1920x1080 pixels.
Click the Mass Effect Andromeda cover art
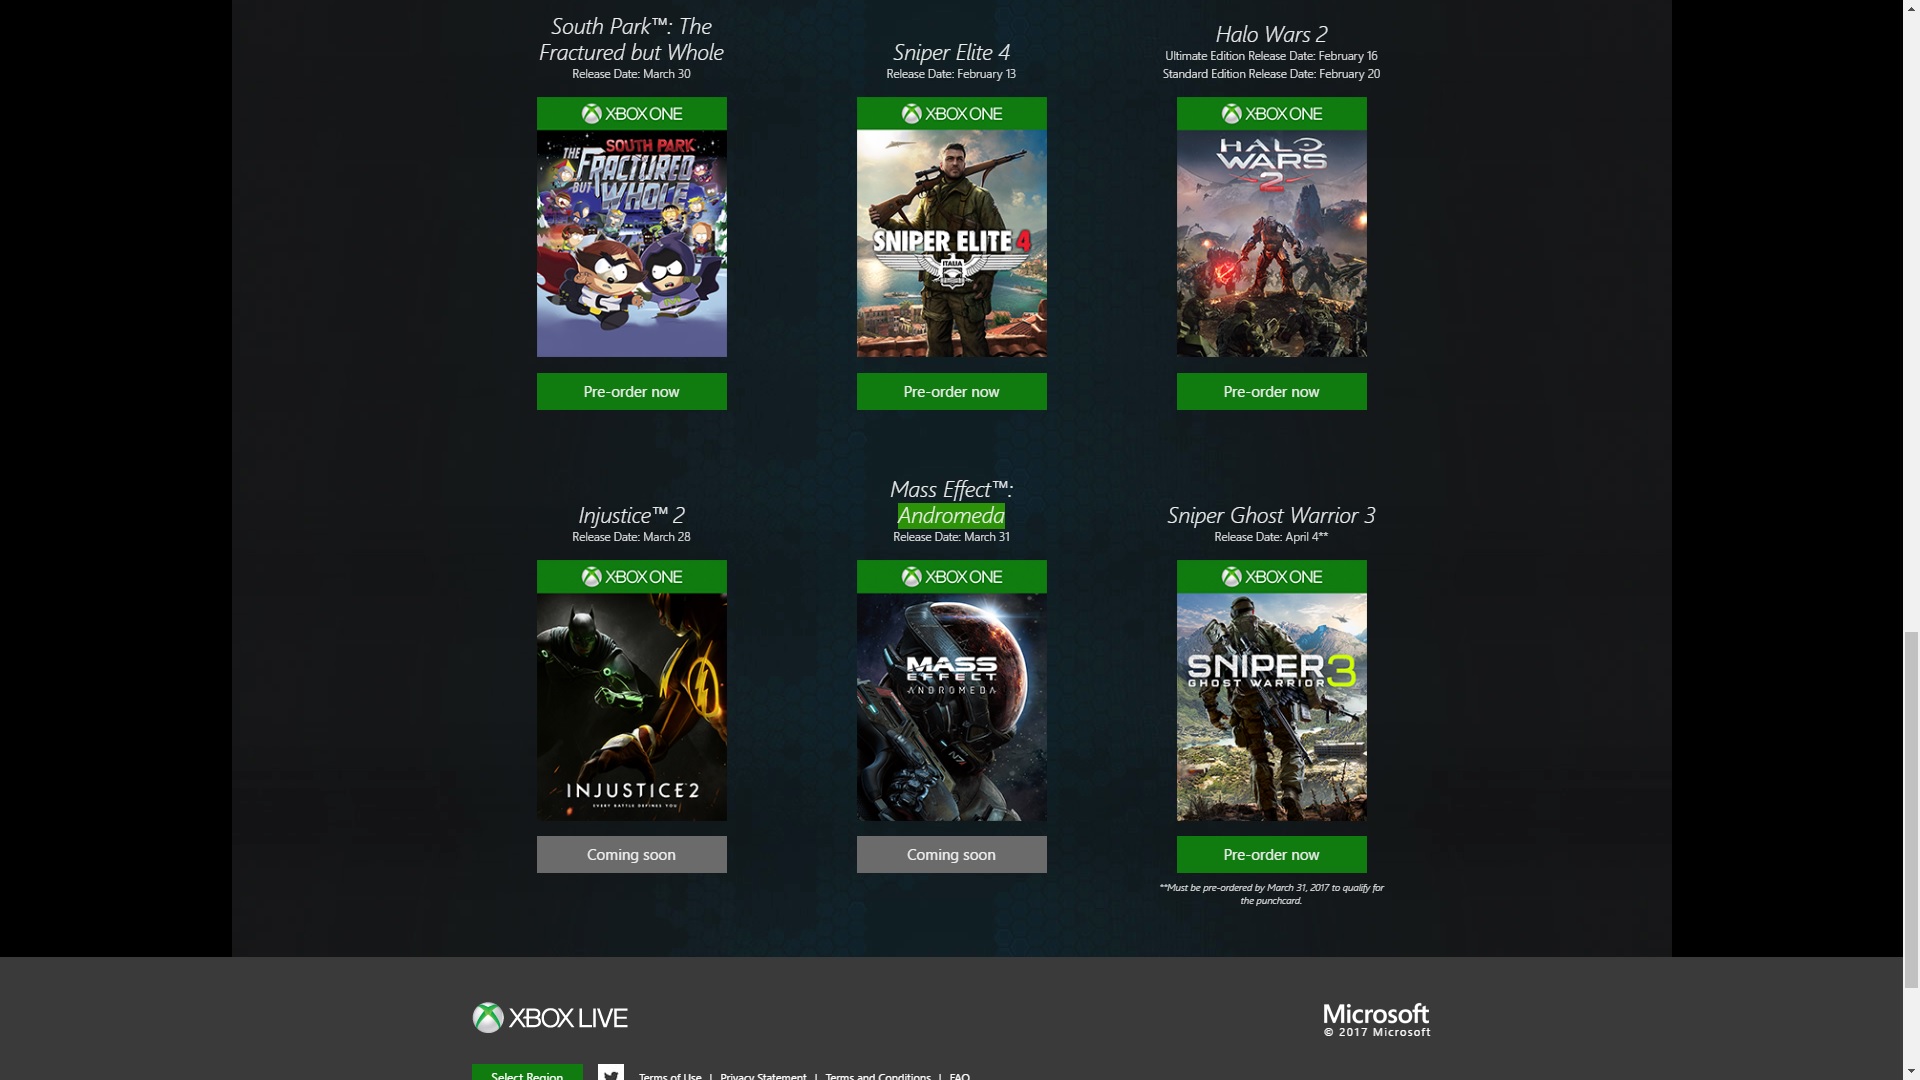(952, 707)
